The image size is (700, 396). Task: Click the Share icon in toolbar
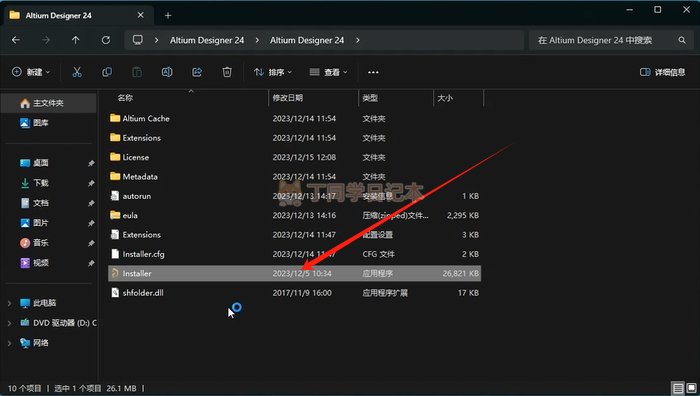pos(197,72)
